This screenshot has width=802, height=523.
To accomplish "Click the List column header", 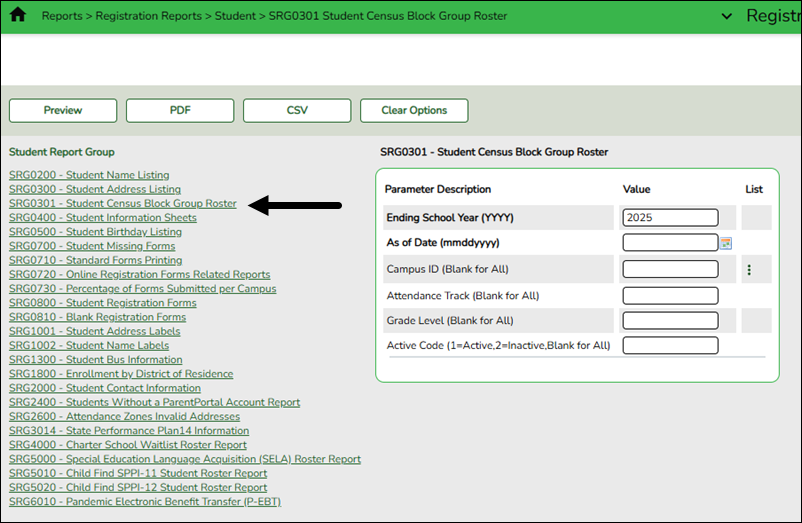I will pyautogui.click(x=754, y=189).
